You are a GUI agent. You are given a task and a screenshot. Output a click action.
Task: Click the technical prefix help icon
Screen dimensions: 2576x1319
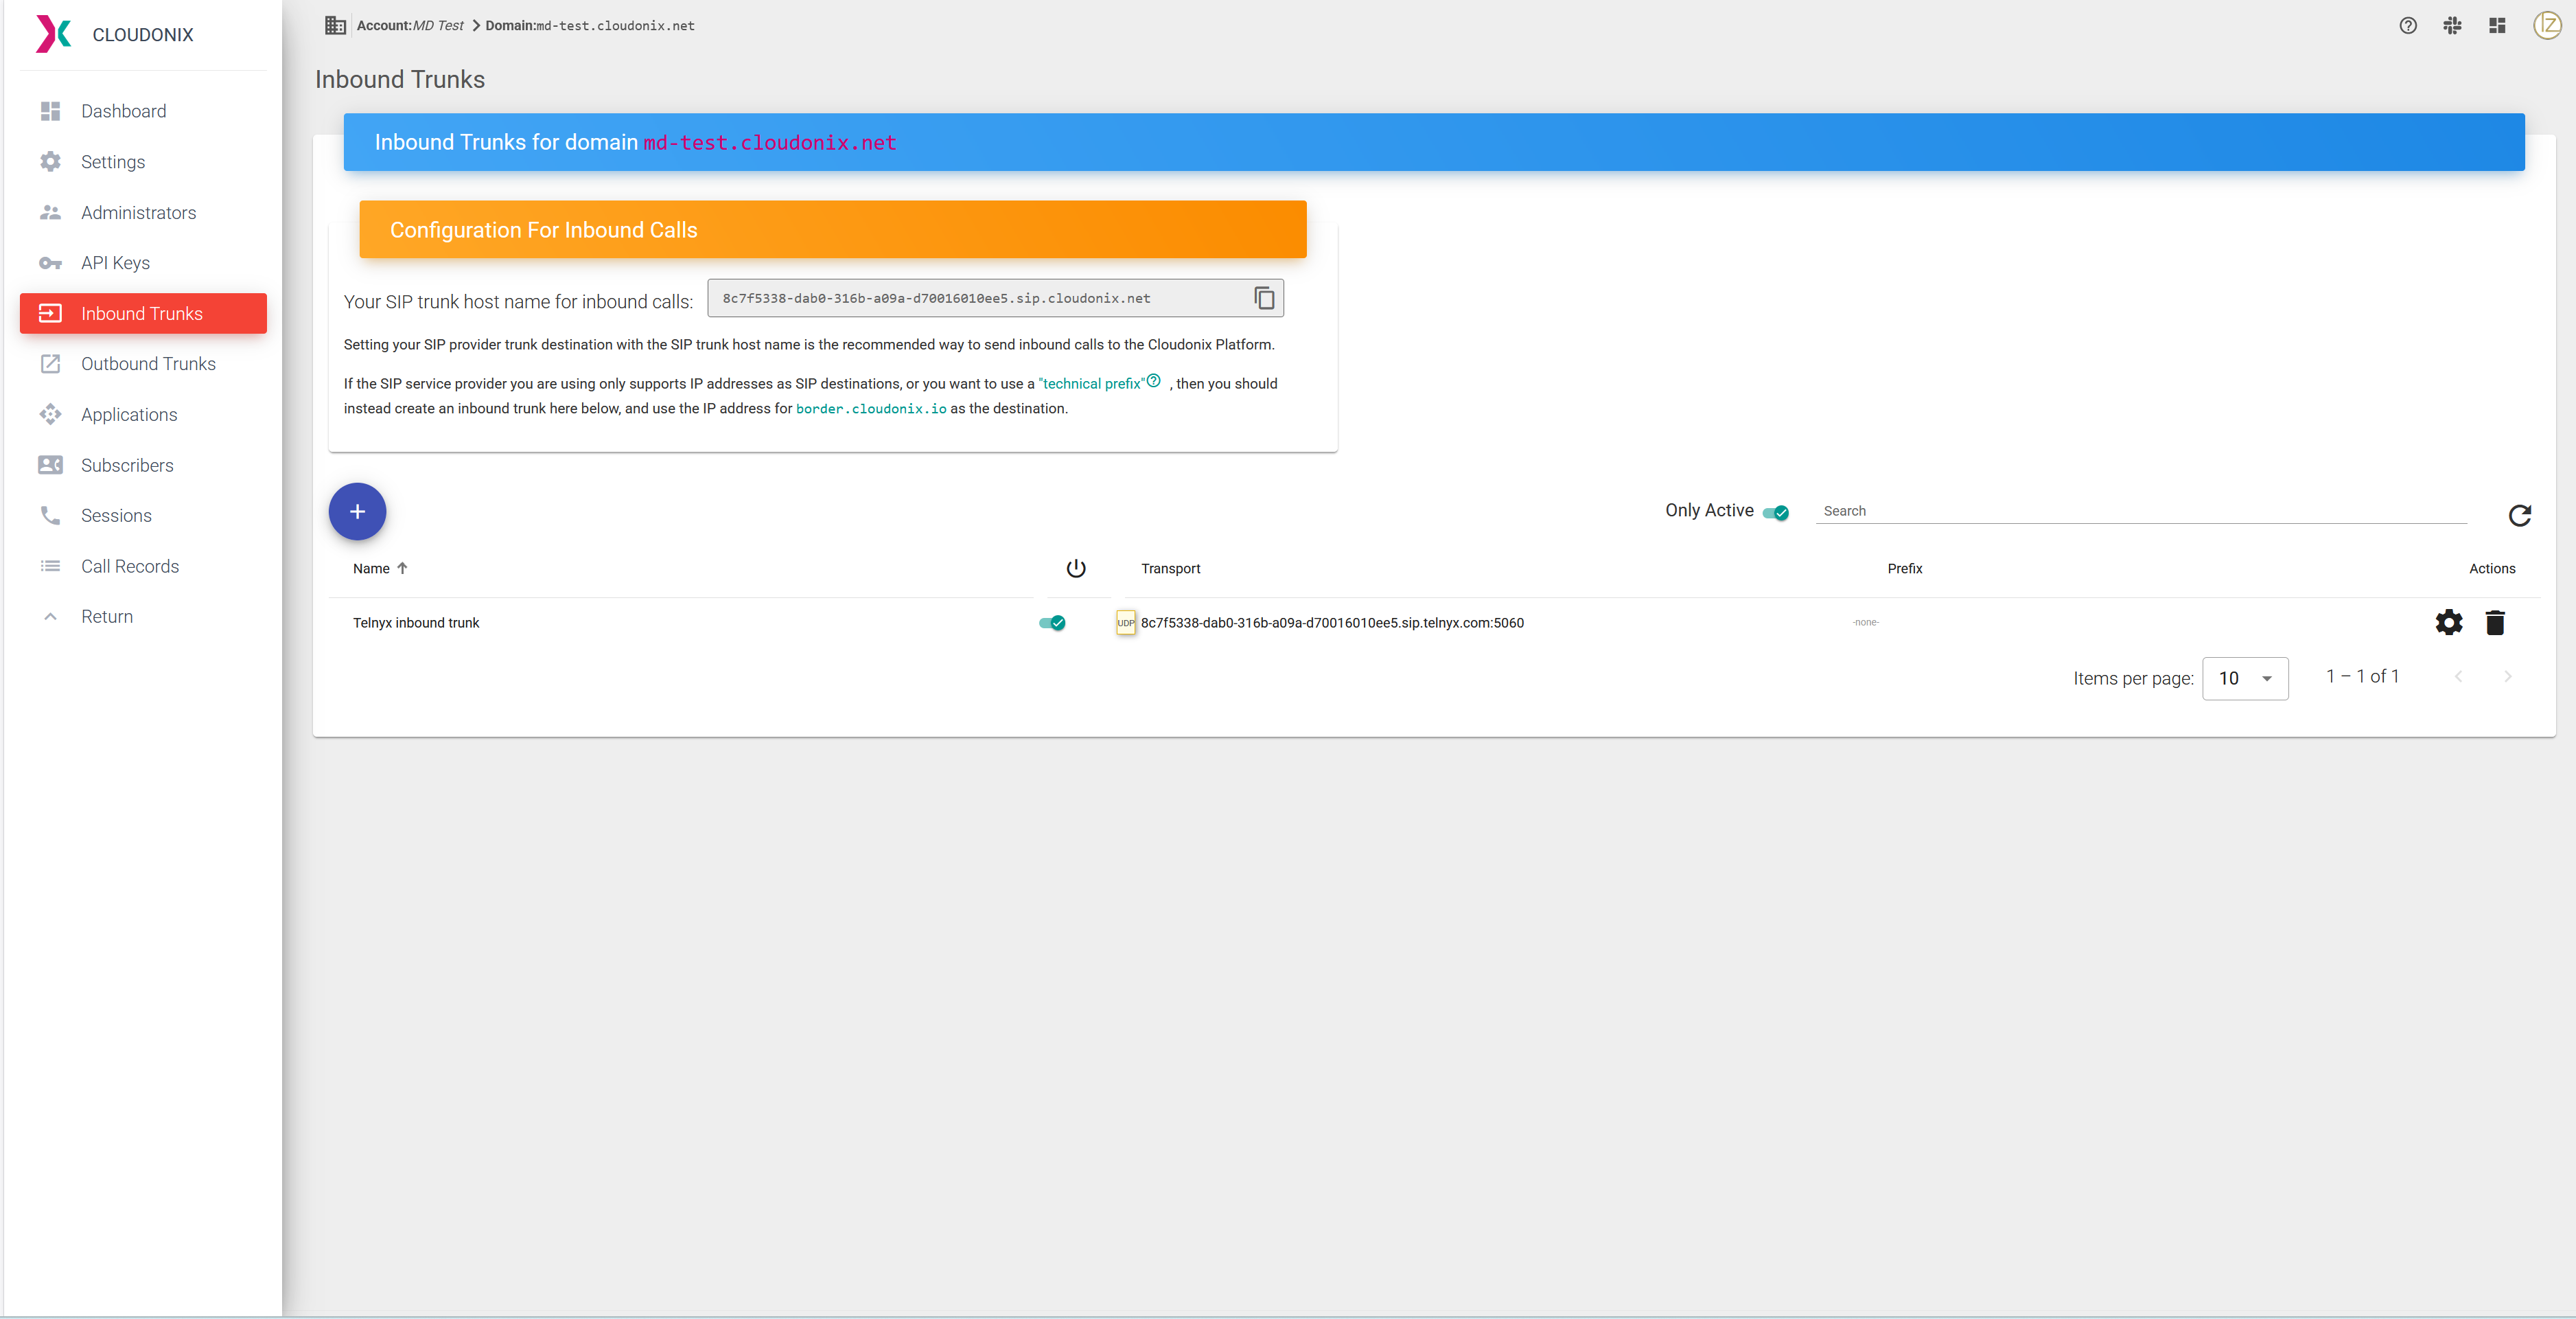click(x=1153, y=380)
